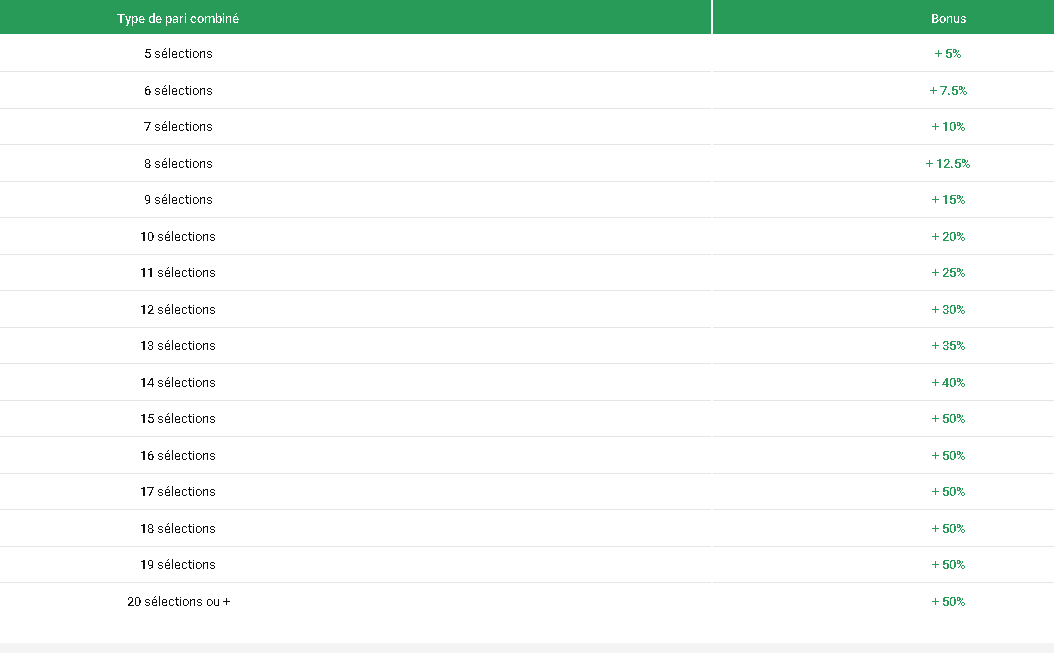Select the '11 sélections' row label

click(178, 272)
